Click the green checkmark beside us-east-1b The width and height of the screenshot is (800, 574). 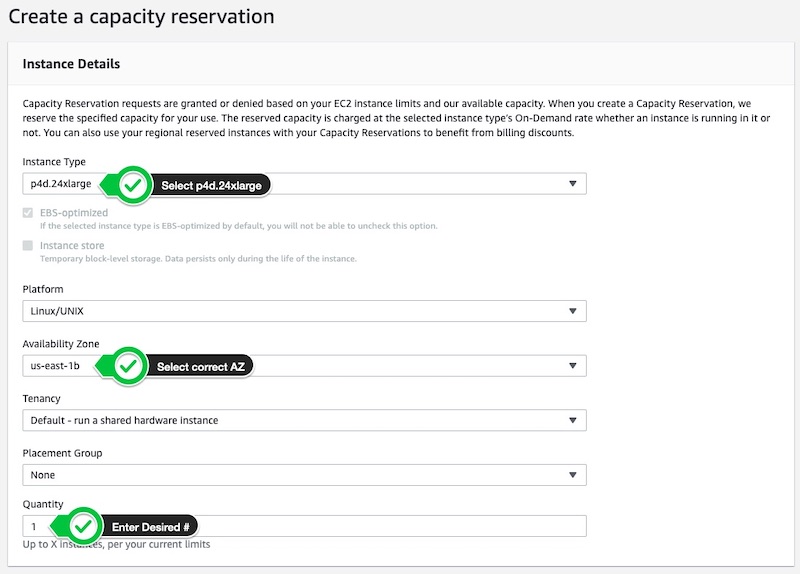pyautogui.click(x=127, y=367)
